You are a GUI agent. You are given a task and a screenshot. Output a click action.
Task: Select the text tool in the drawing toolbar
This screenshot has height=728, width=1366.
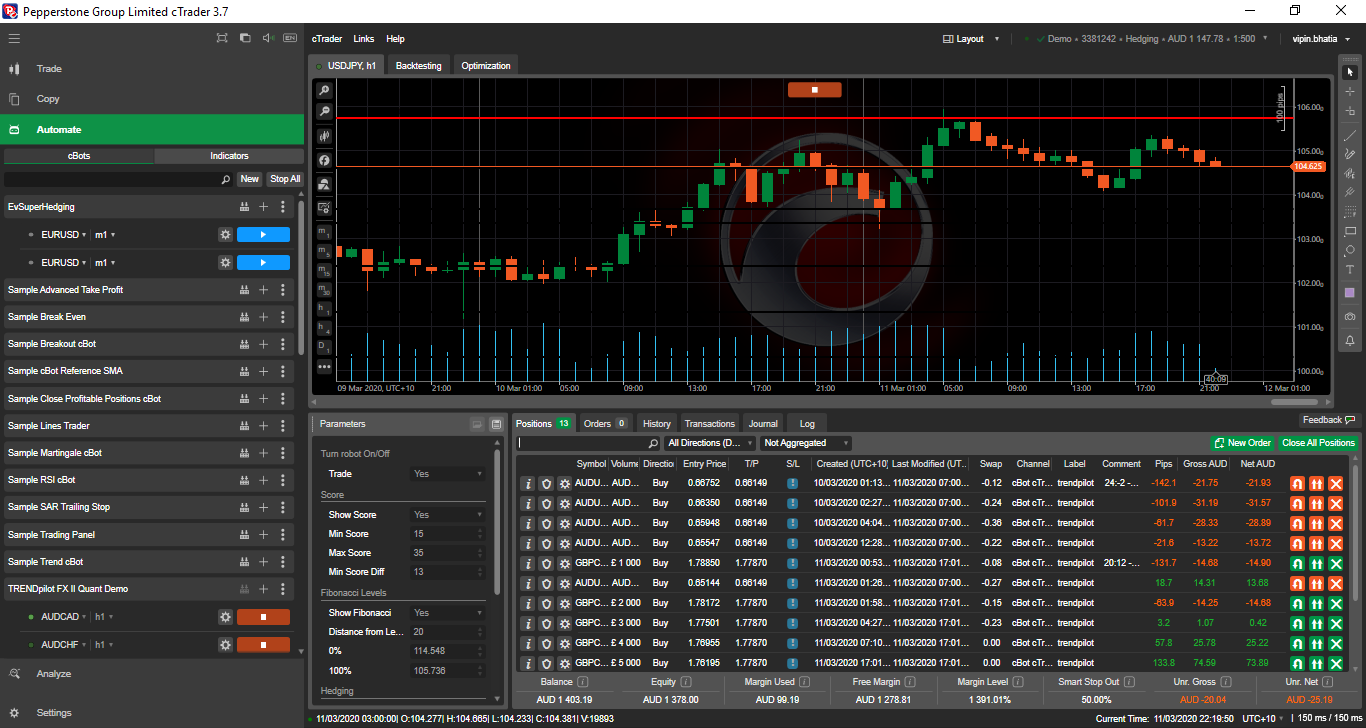pos(1350,270)
